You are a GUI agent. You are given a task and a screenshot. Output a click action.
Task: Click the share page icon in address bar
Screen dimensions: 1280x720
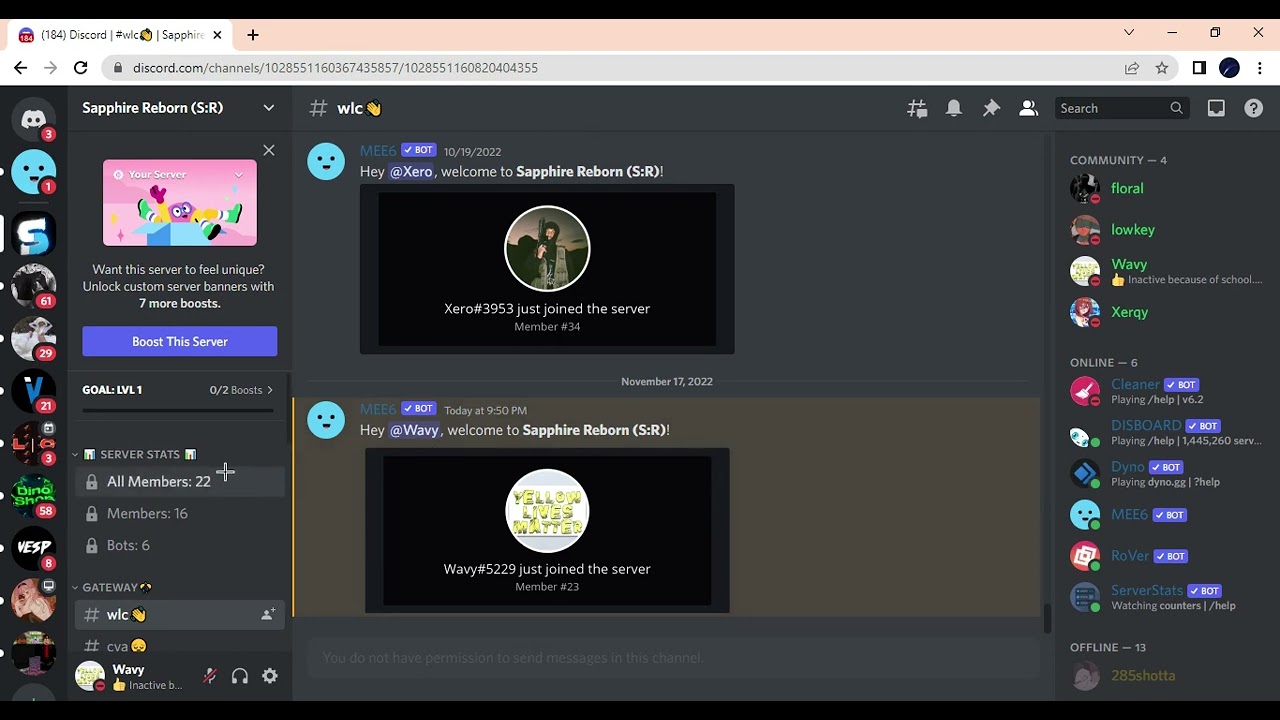click(x=1132, y=68)
